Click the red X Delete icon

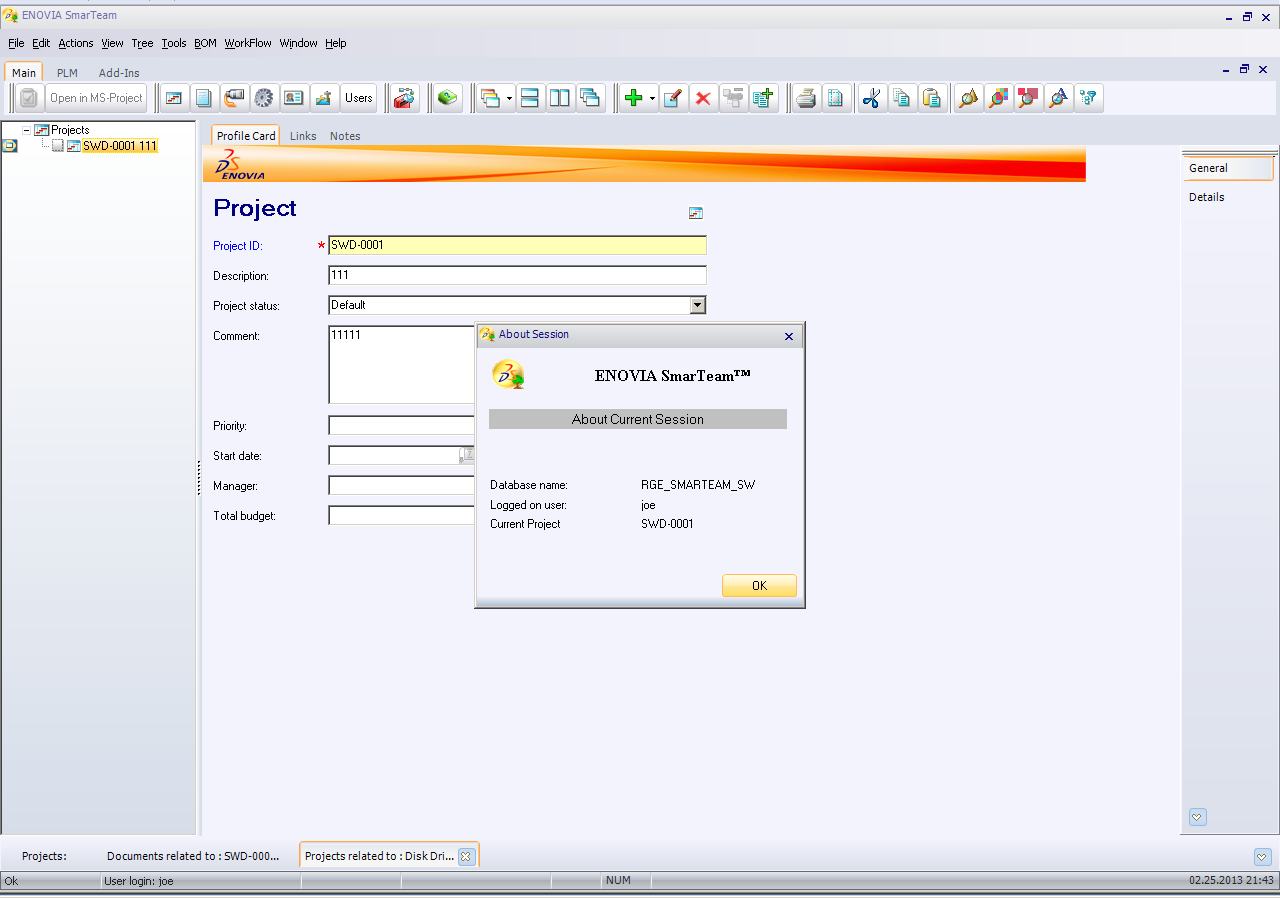point(703,98)
